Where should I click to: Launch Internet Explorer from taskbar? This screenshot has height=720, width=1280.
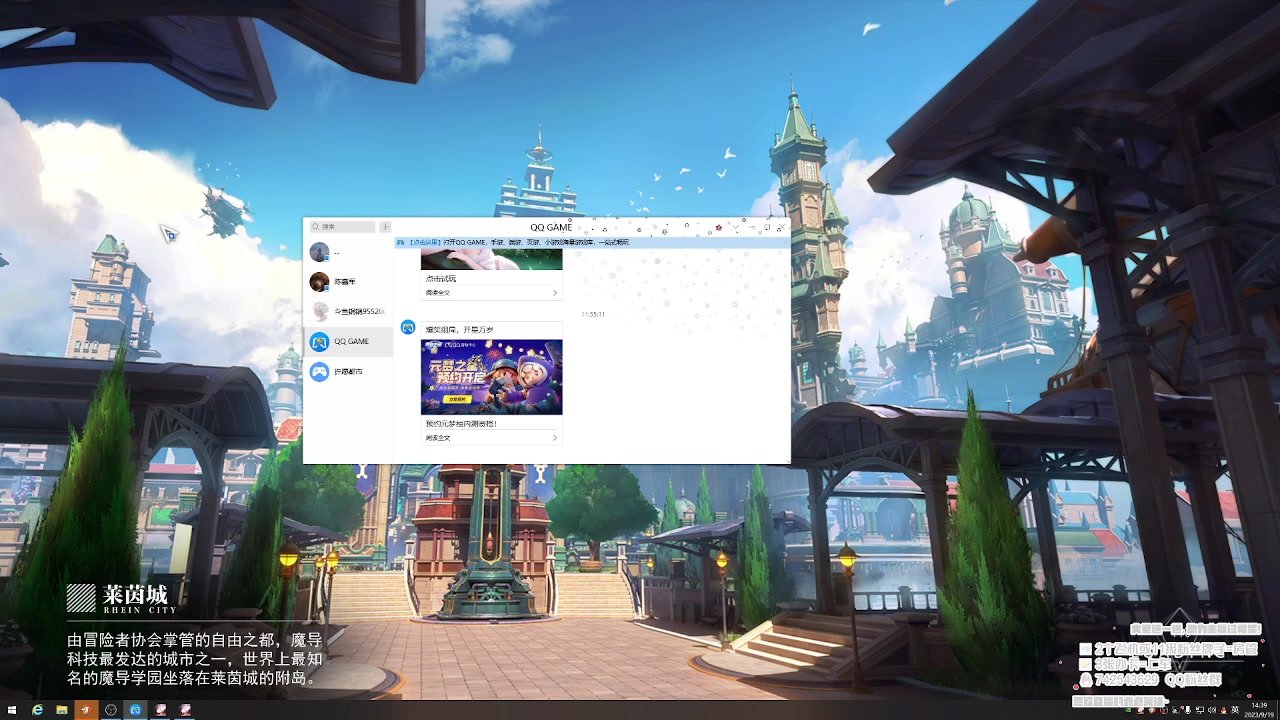pyautogui.click(x=38, y=710)
